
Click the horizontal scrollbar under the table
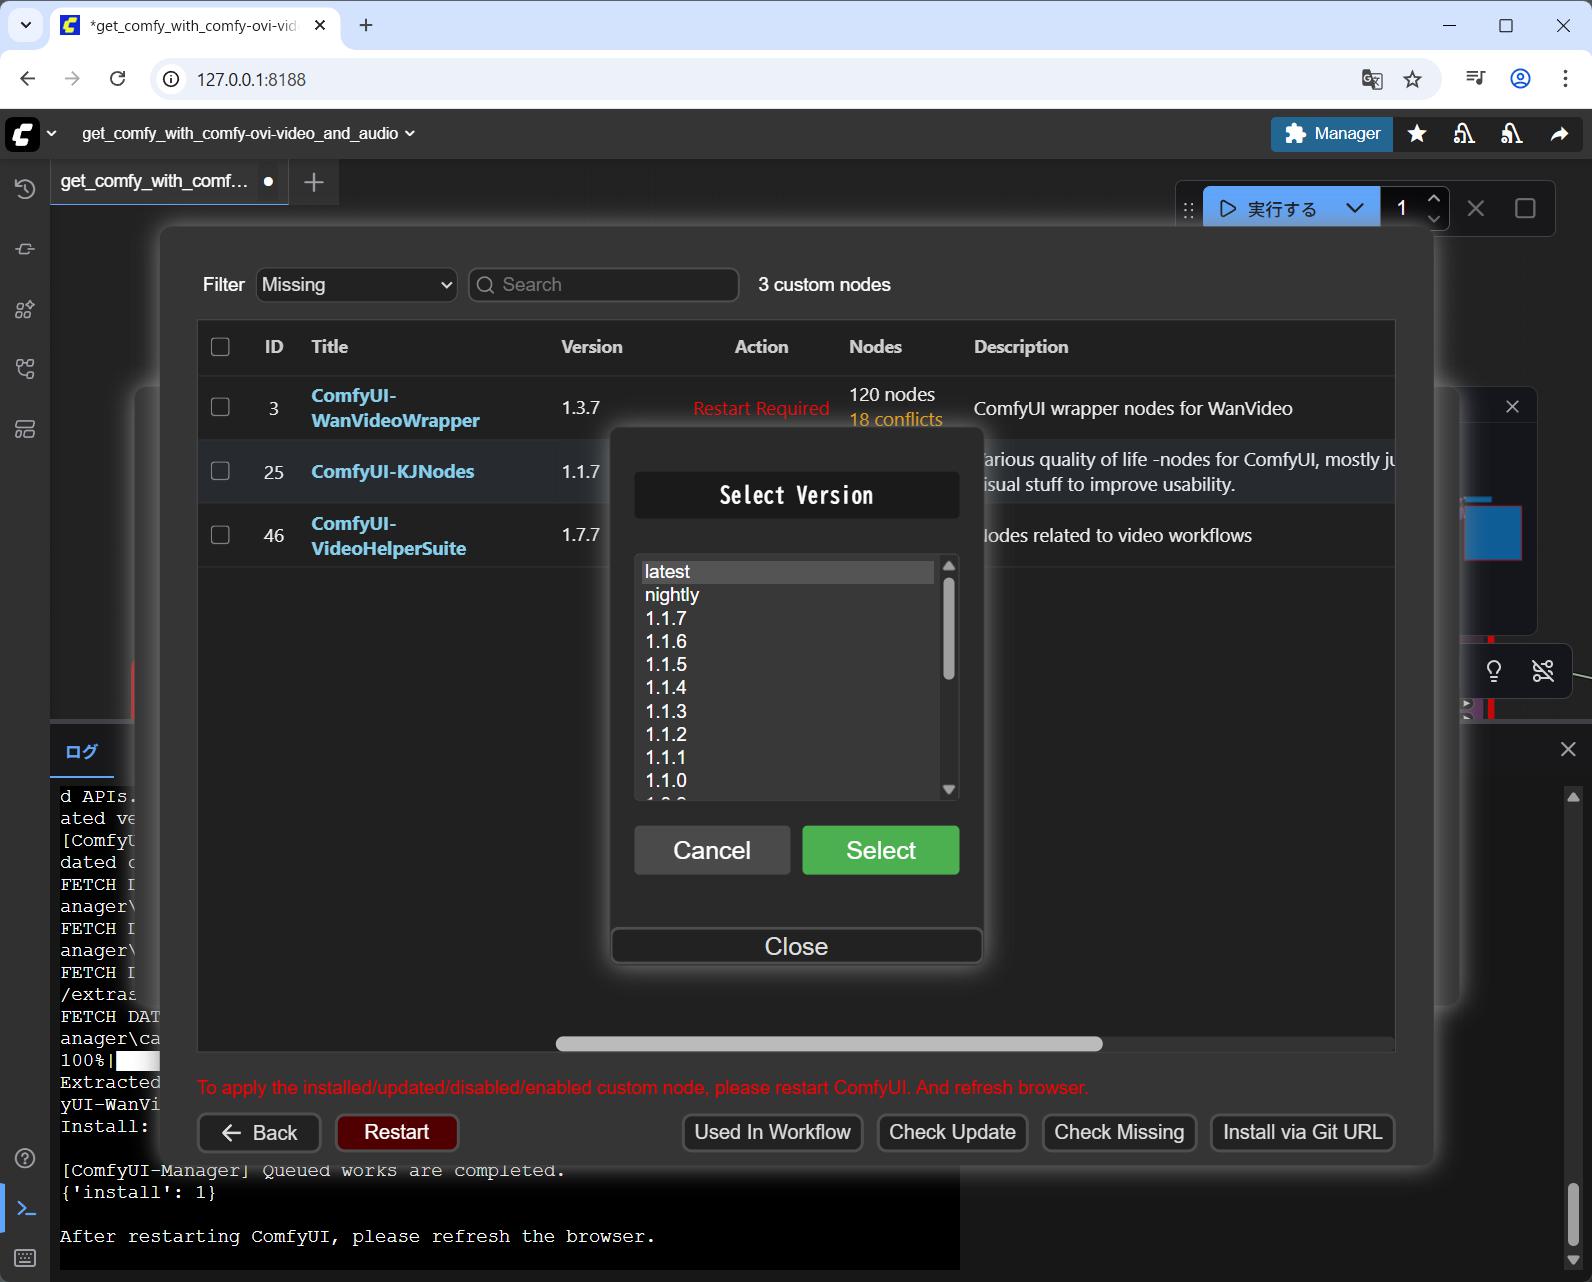pos(828,1044)
